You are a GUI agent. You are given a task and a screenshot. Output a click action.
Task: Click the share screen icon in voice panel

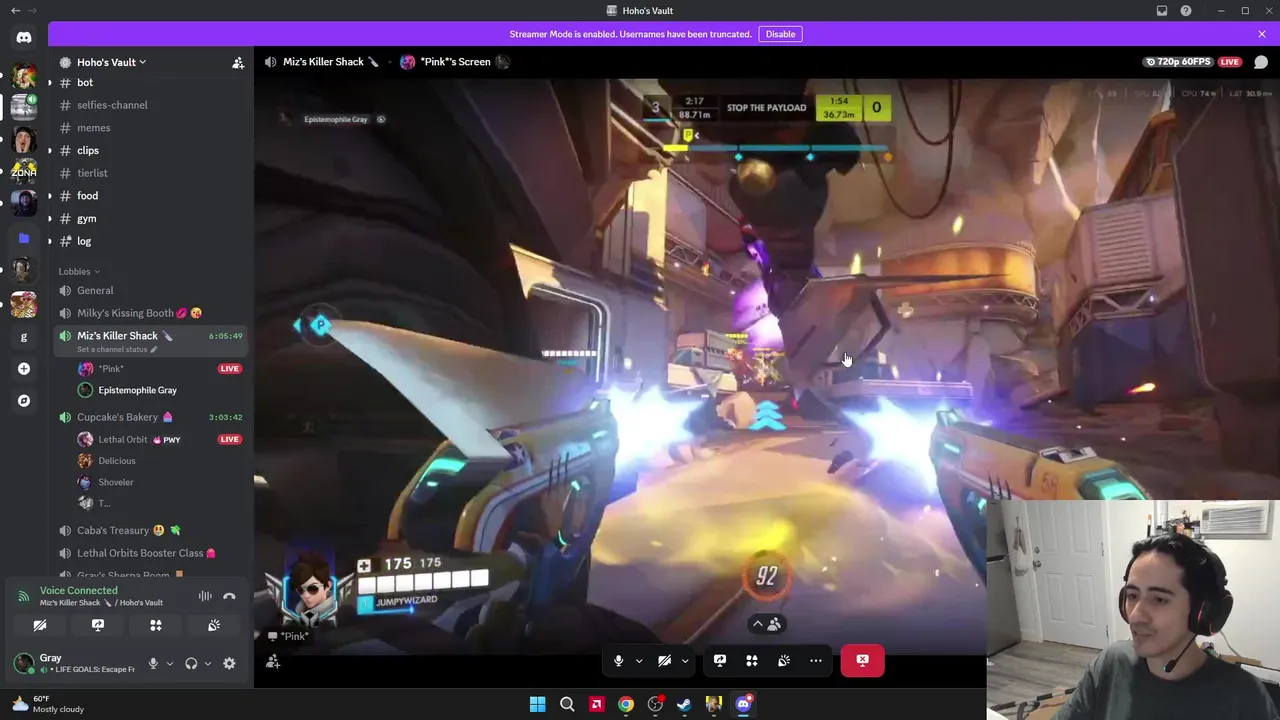coord(98,625)
